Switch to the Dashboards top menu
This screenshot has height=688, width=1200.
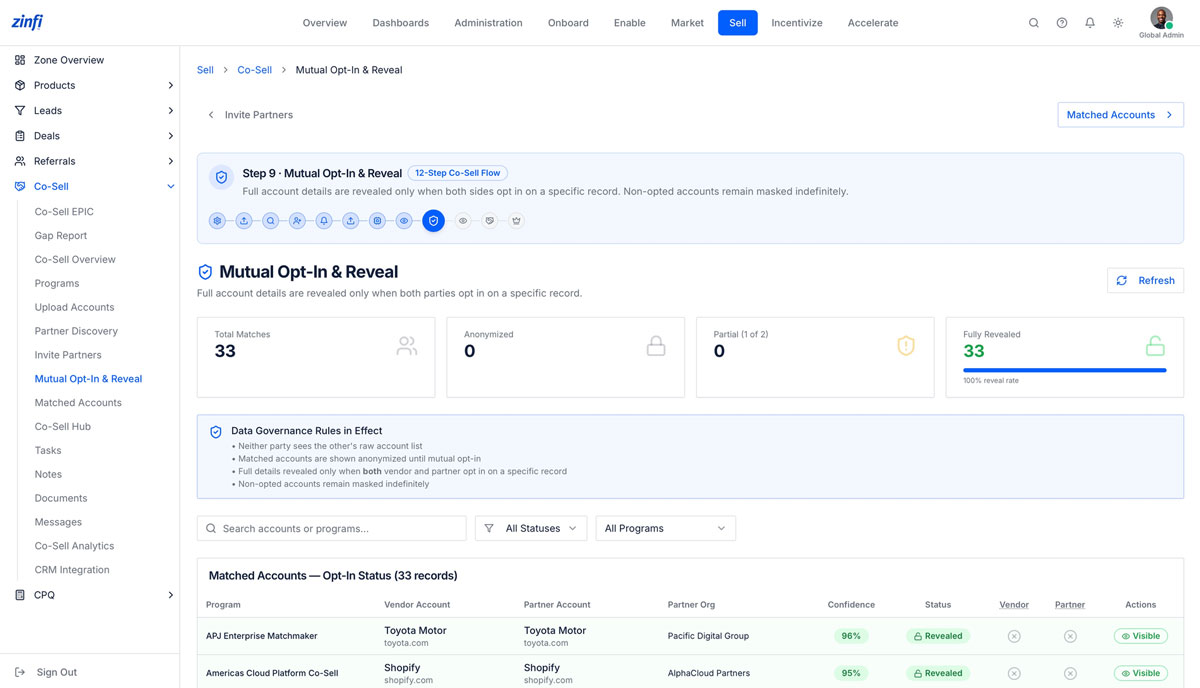[401, 23]
